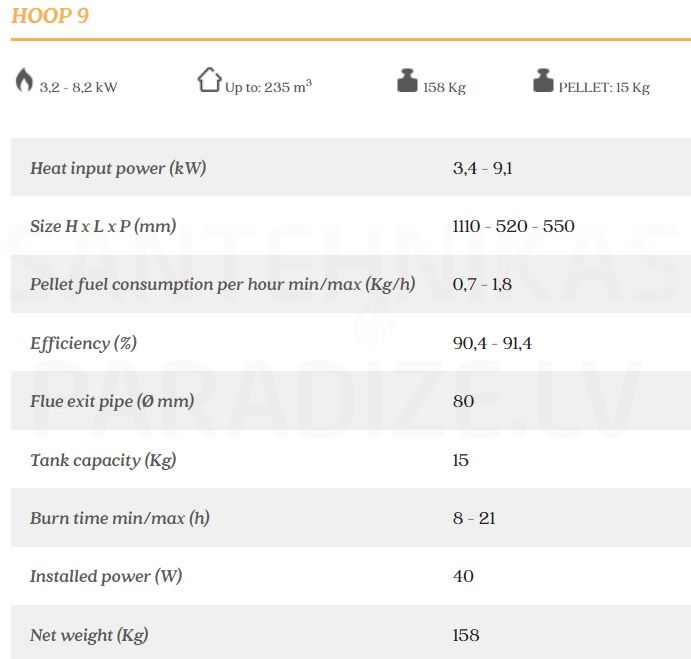The width and height of the screenshot is (691, 659).
Task: Select the Flue exit pipe (Ø mm) label
Action: pyautogui.click(x=112, y=401)
